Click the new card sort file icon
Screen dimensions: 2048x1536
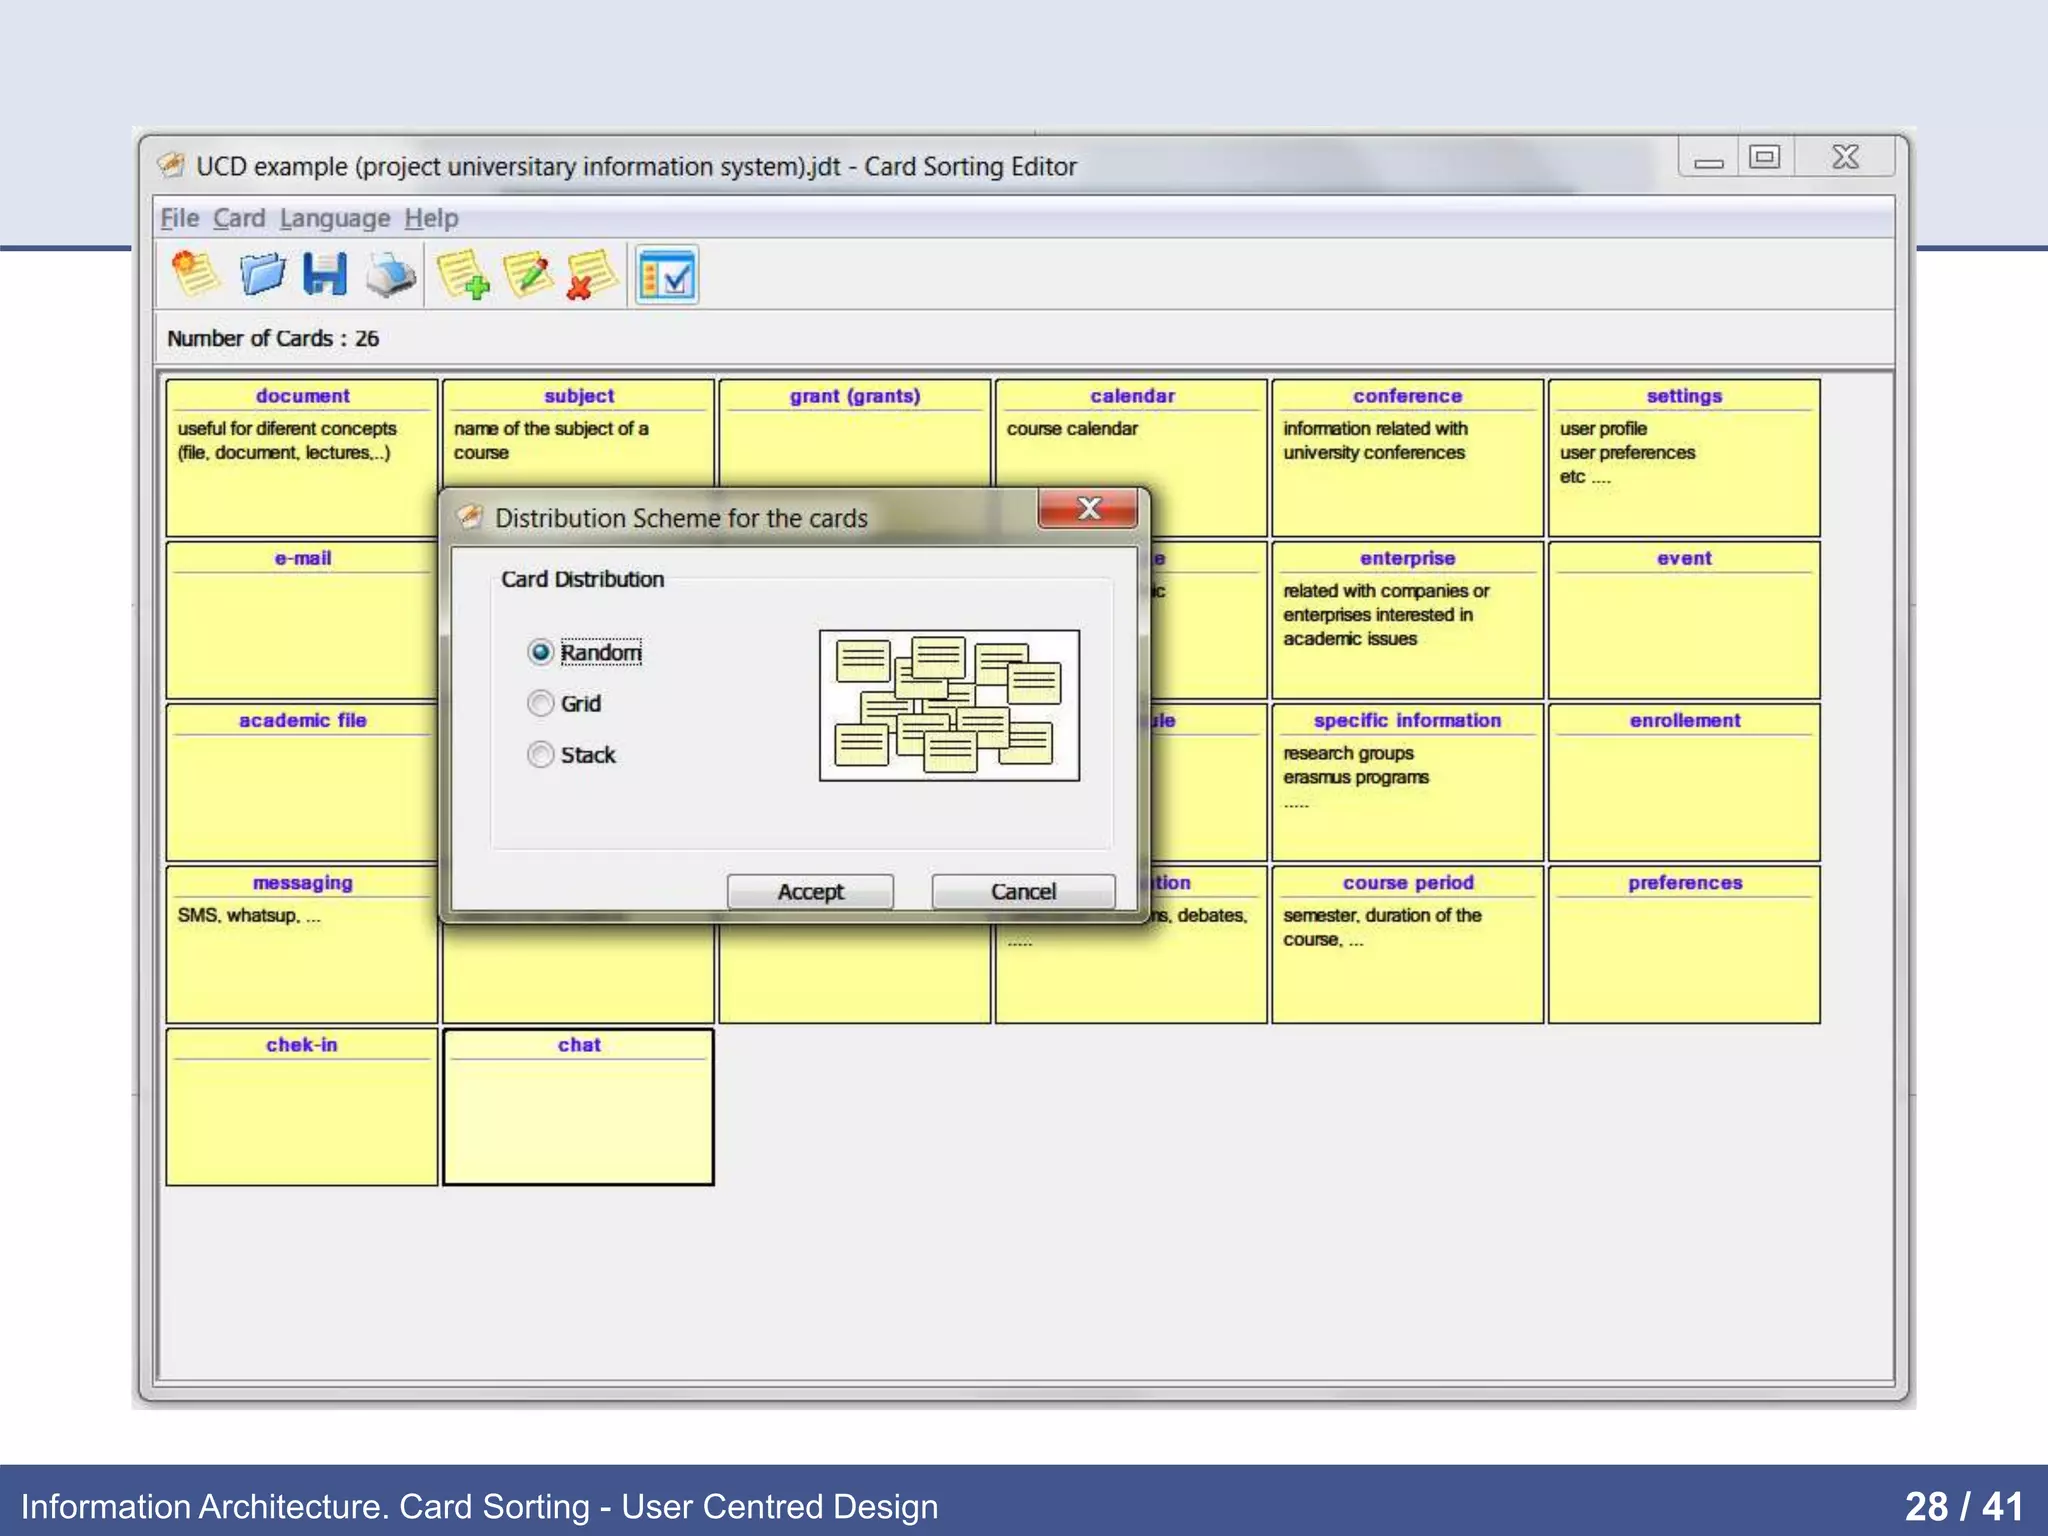(x=195, y=274)
